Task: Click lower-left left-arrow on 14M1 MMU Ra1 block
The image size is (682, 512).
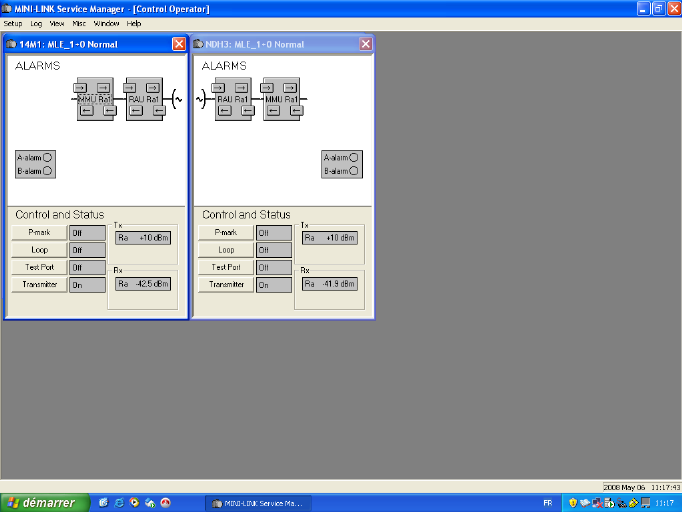Action: click(x=87, y=110)
